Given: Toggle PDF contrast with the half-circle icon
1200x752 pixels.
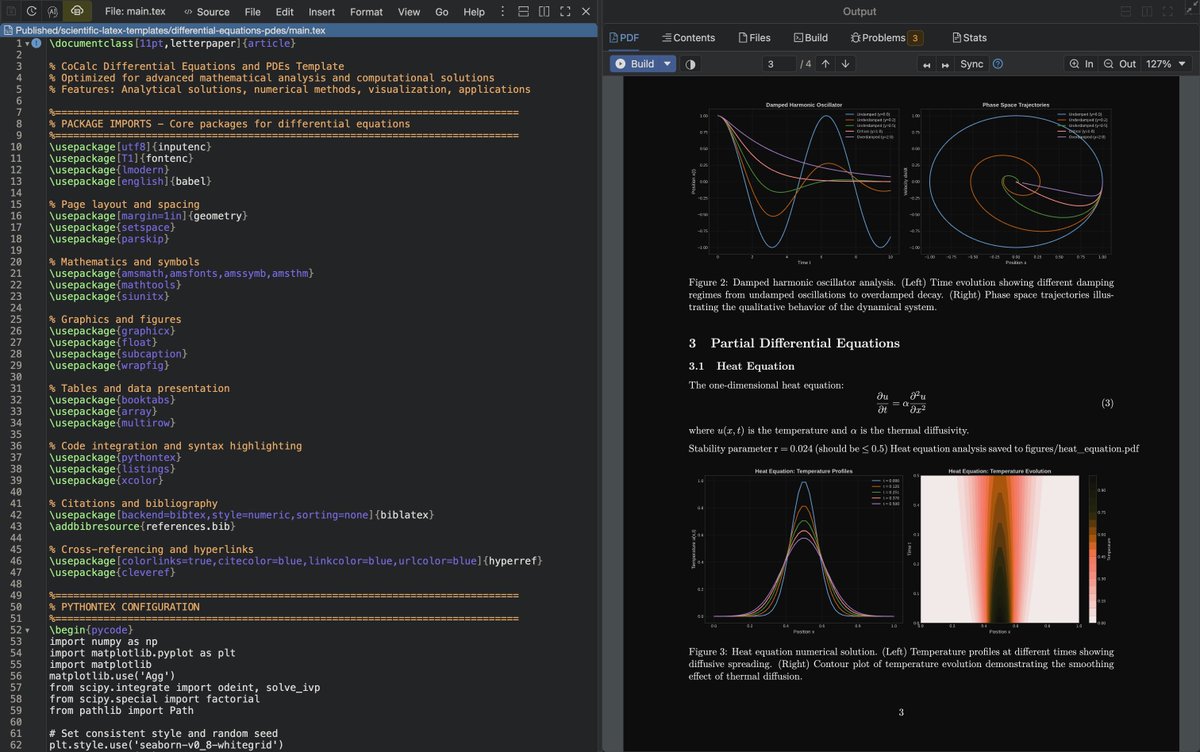Looking at the screenshot, I should click(691, 63).
